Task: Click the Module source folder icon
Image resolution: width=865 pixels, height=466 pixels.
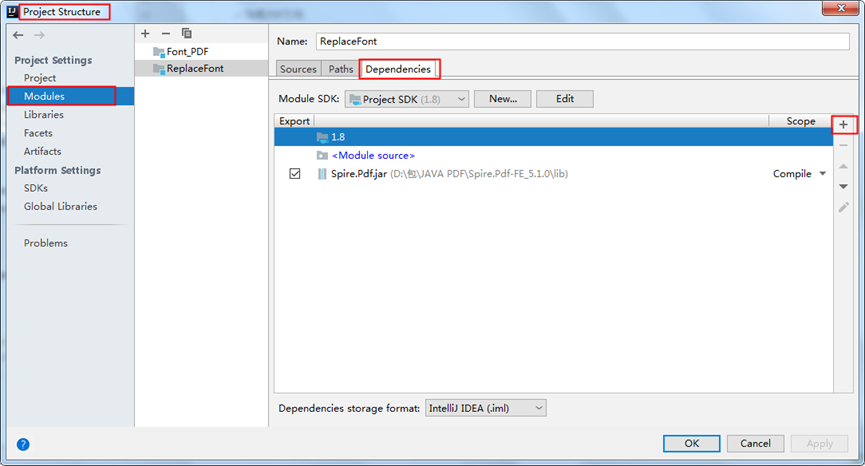Action: (x=322, y=156)
